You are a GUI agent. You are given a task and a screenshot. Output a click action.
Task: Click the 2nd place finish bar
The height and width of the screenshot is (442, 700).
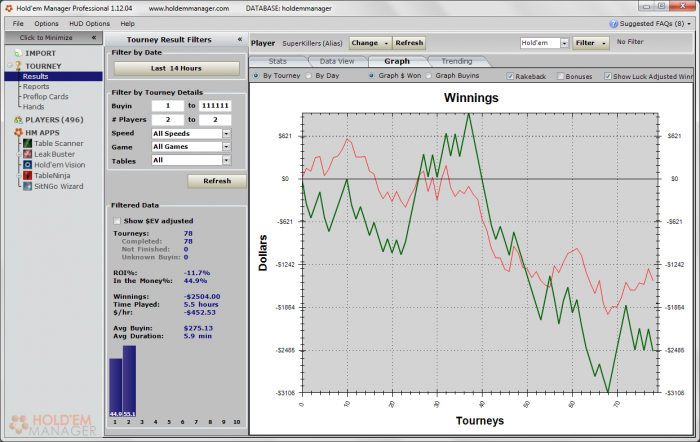(x=129, y=381)
